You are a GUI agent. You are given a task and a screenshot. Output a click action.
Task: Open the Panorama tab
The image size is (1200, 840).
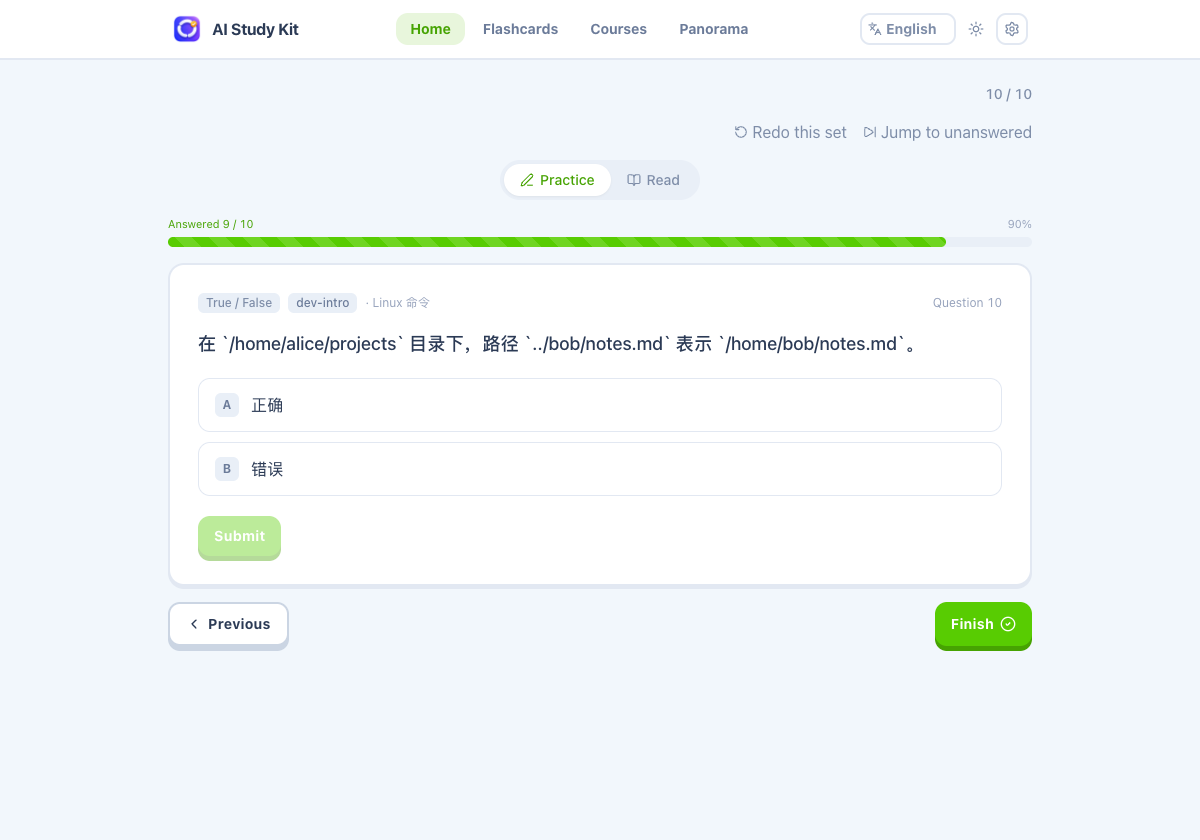(x=713, y=29)
